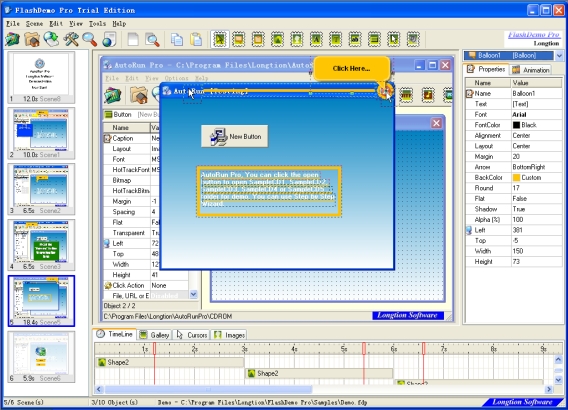
Task: Click the BackColor Custom yellow swatch
Action: 516,177
